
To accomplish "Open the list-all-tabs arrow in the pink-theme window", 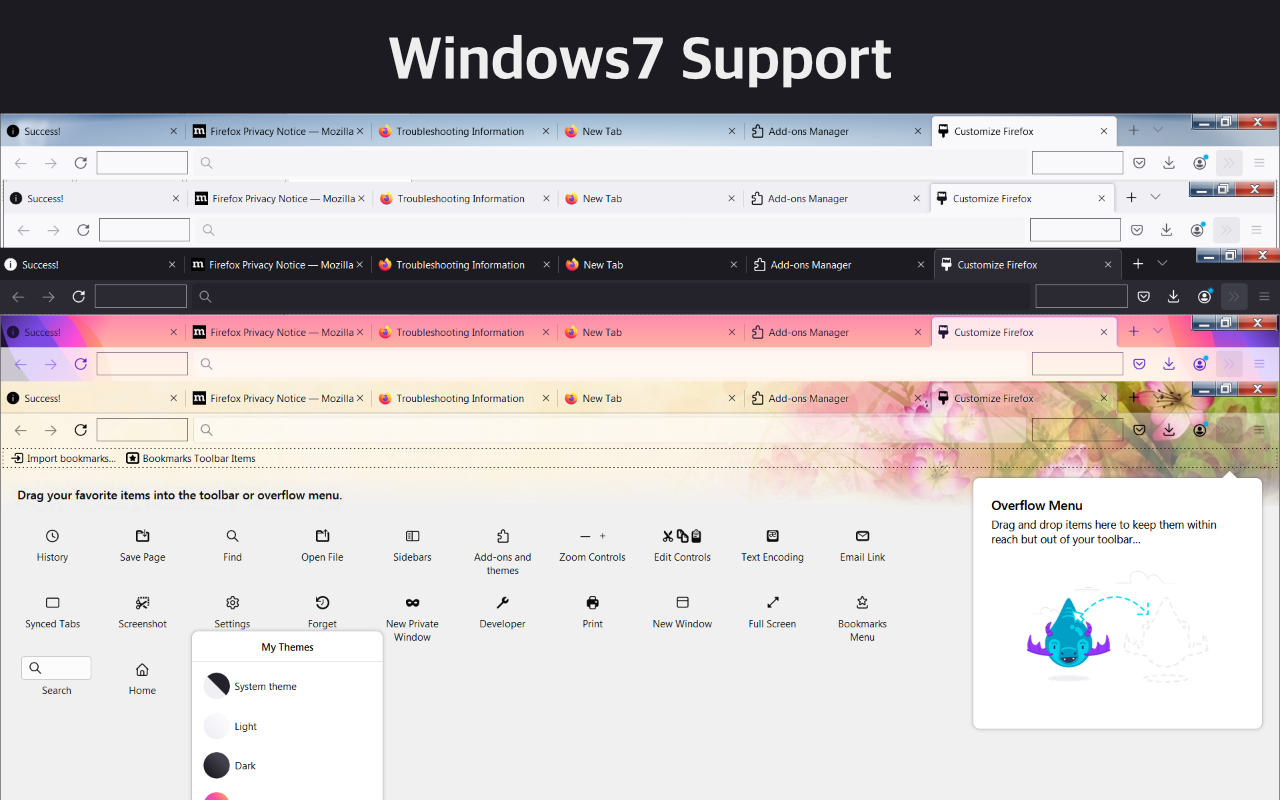I will point(1158,331).
